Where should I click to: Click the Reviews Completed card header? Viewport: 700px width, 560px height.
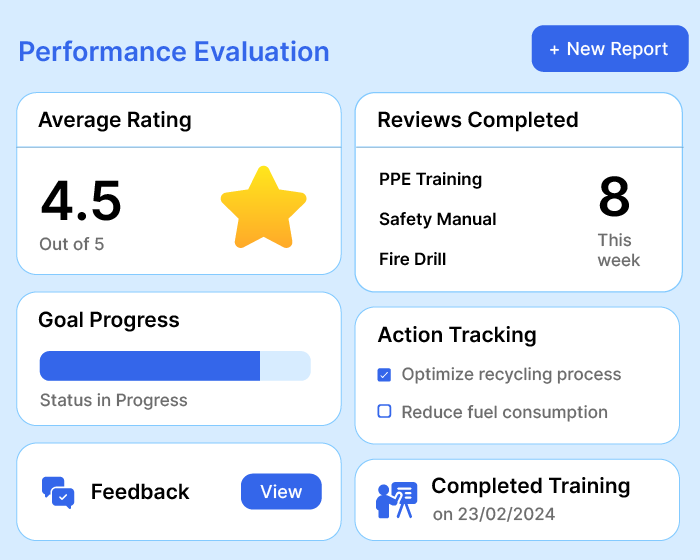[x=478, y=121]
